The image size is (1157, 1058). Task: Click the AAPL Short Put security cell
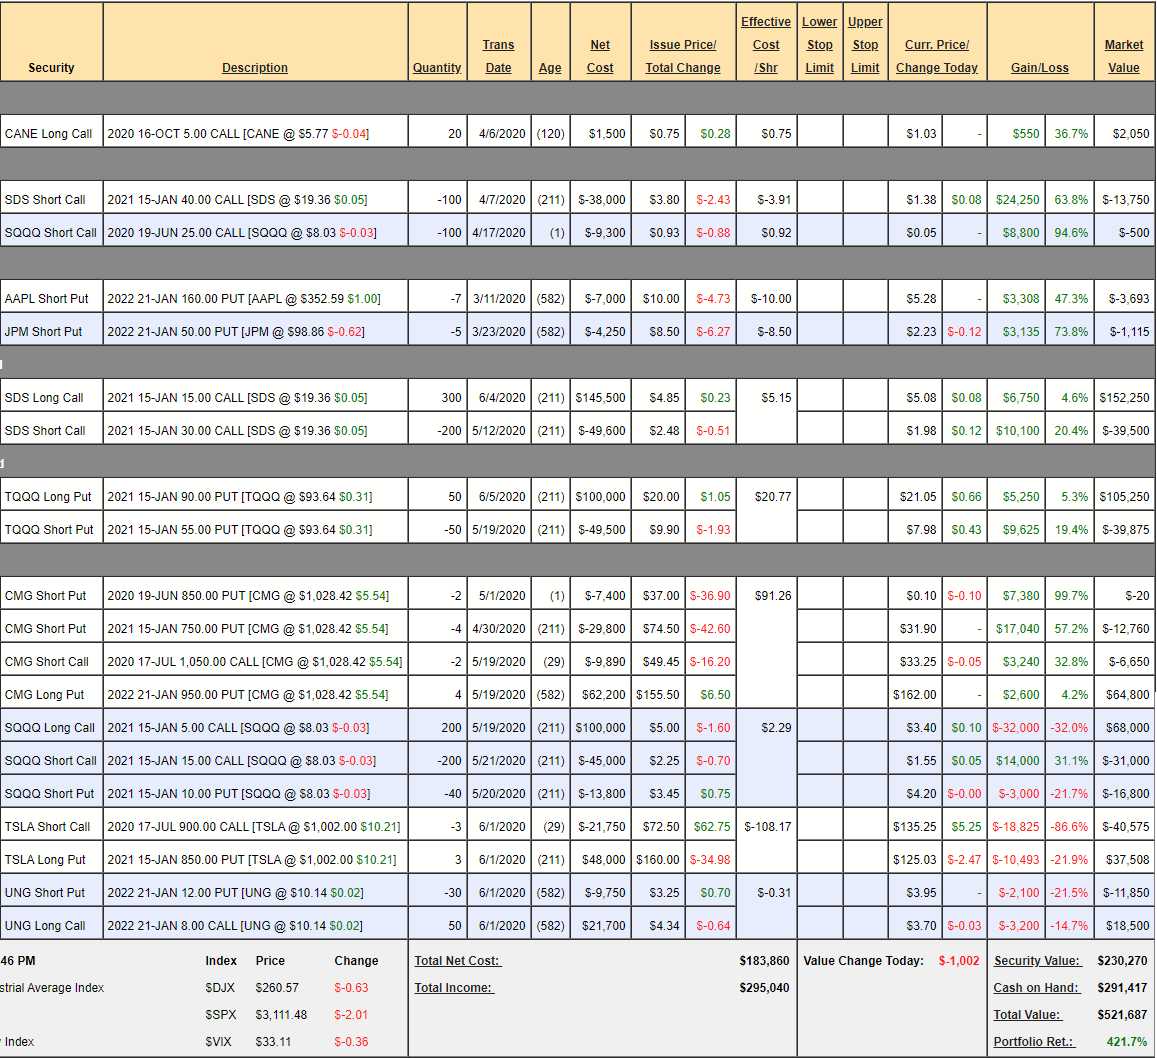(x=46, y=299)
